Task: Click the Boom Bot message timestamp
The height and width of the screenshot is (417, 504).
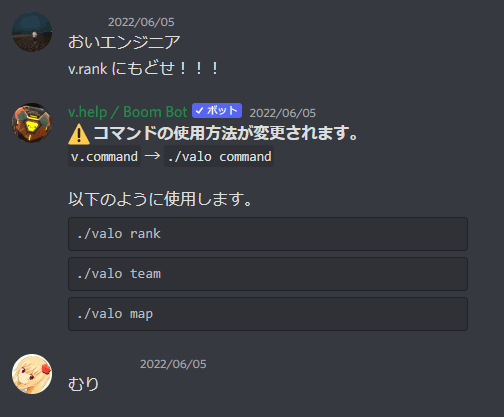Action: tap(282, 113)
